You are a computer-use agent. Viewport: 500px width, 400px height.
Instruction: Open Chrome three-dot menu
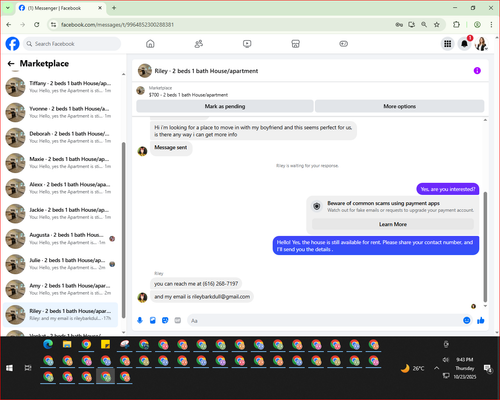point(491,25)
